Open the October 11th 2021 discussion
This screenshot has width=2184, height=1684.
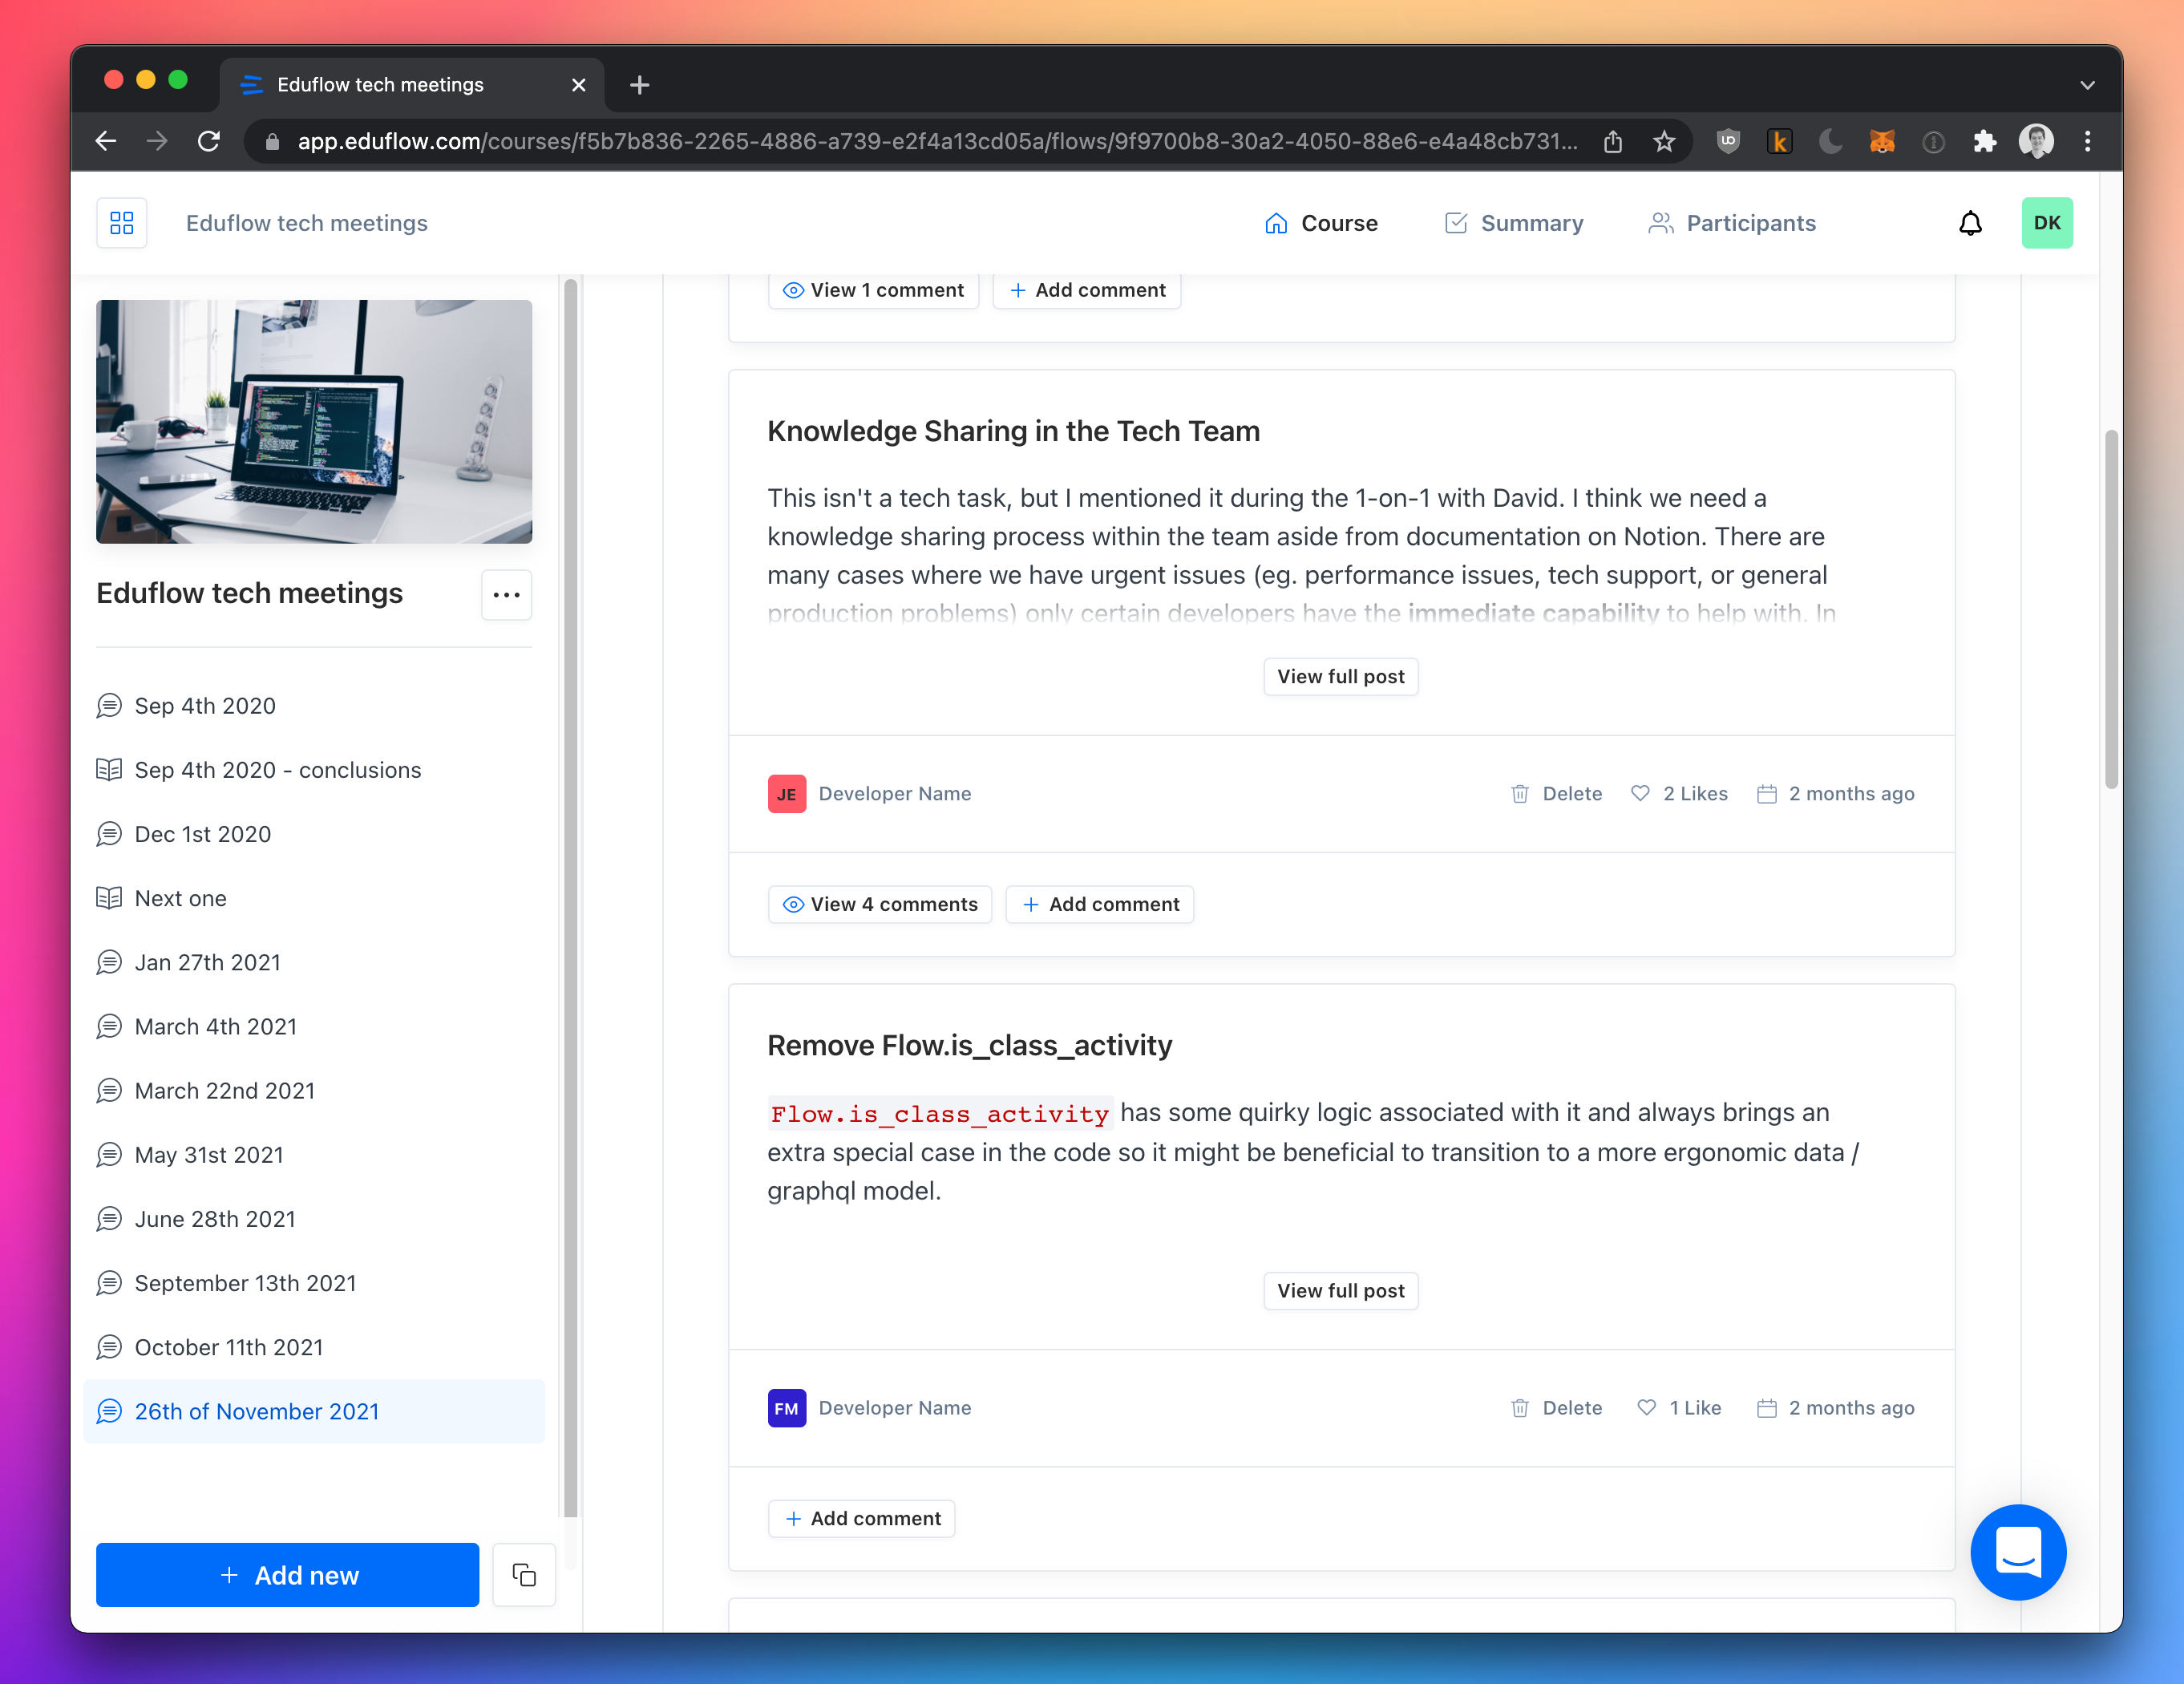point(314,1347)
